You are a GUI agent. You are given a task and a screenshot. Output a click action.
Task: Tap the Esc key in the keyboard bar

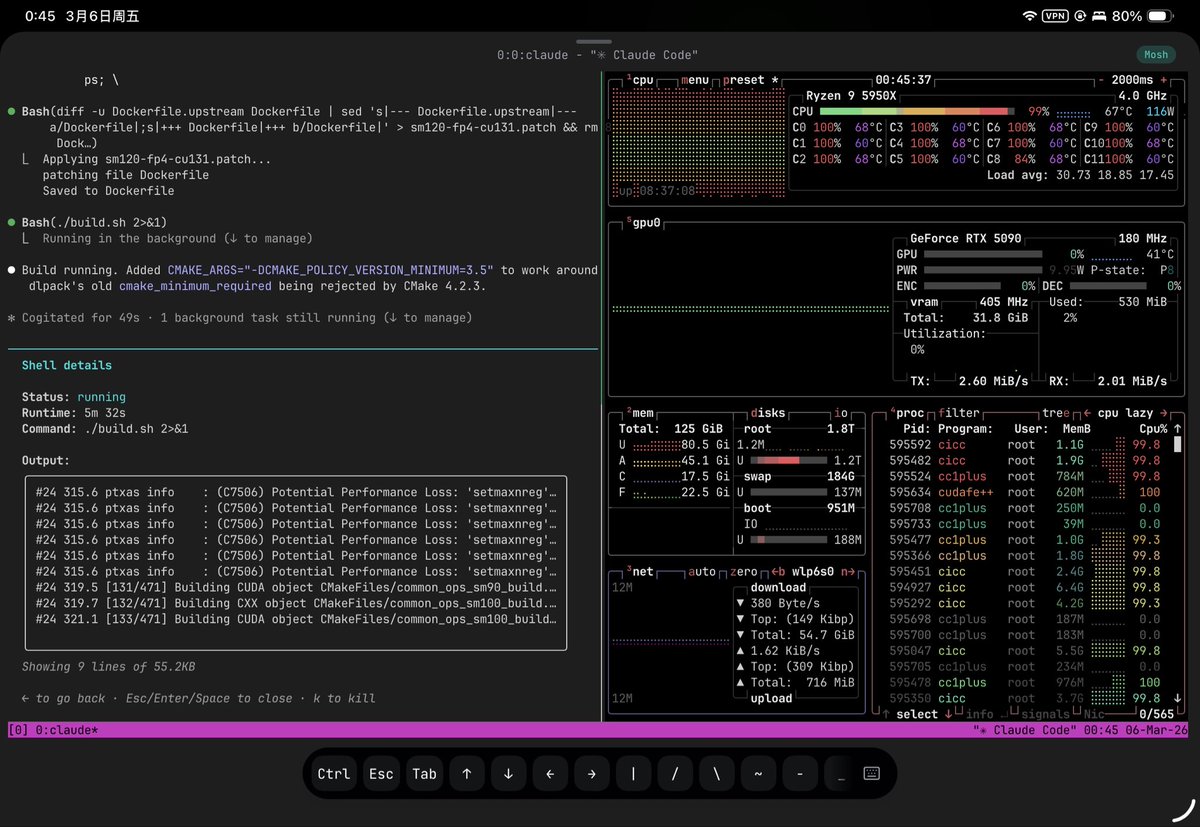point(381,773)
